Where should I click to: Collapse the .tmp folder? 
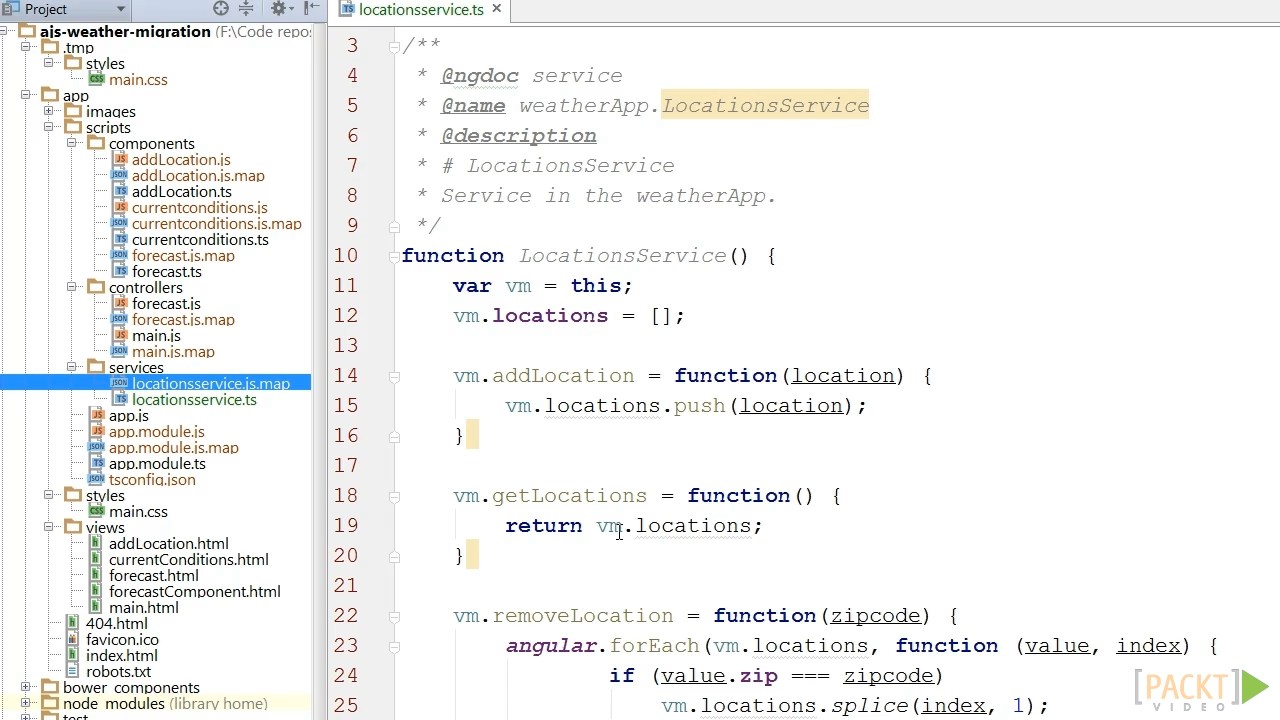coord(26,47)
